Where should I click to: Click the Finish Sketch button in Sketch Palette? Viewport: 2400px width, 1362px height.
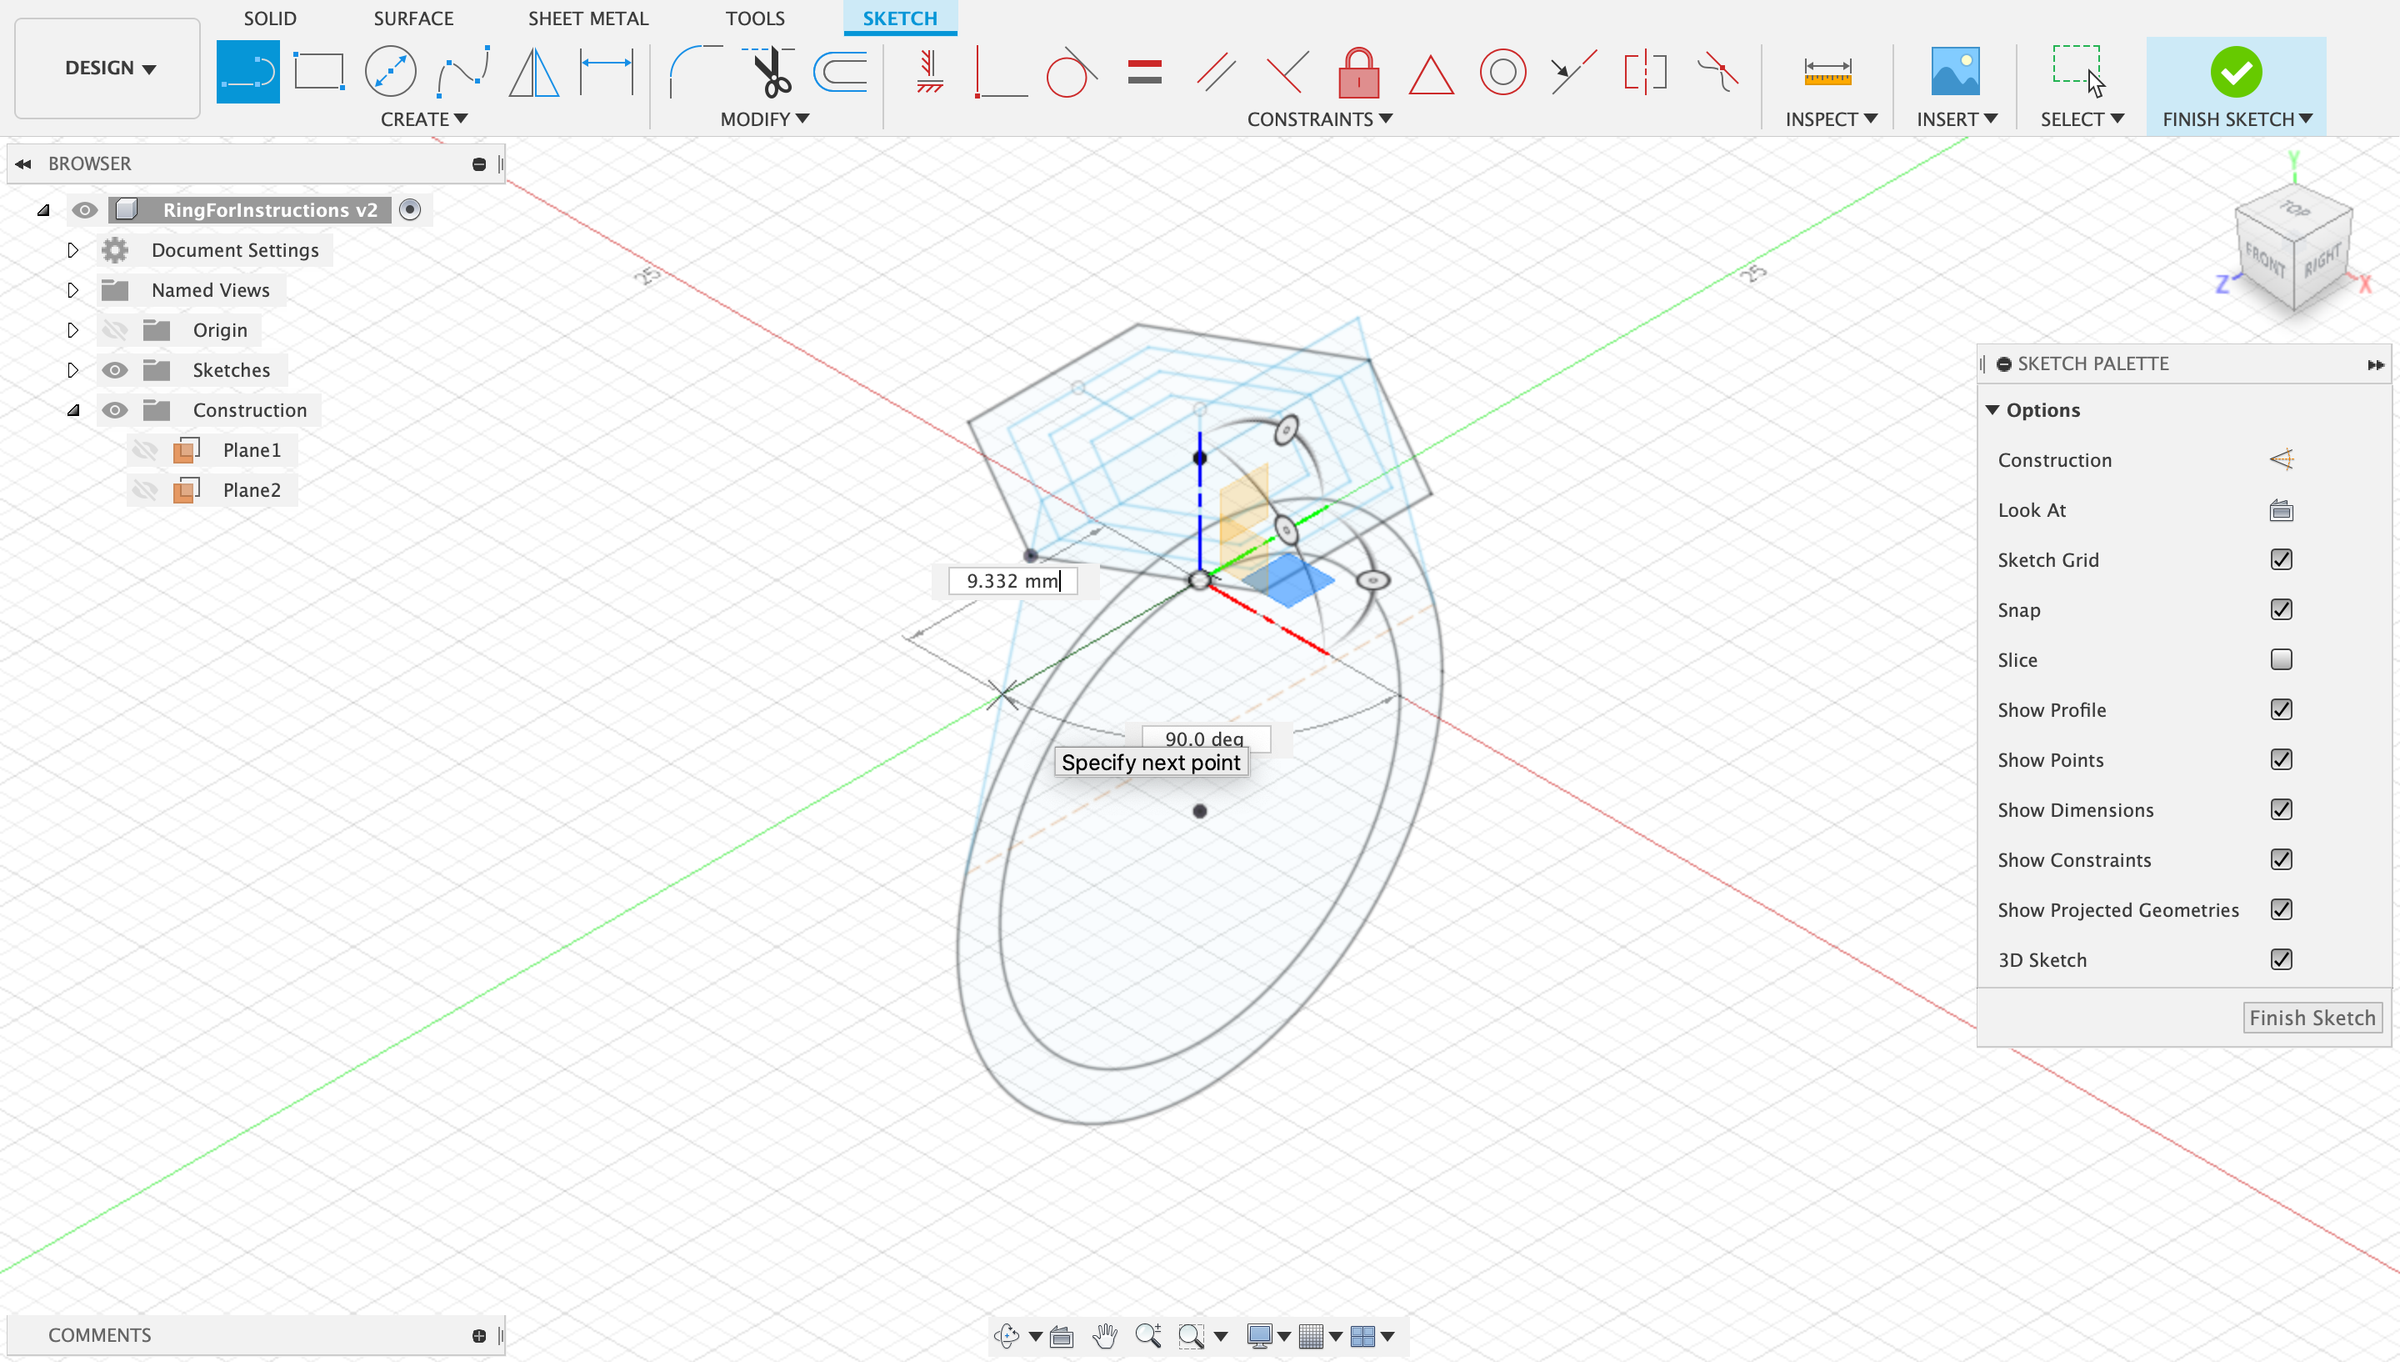pos(2313,1017)
